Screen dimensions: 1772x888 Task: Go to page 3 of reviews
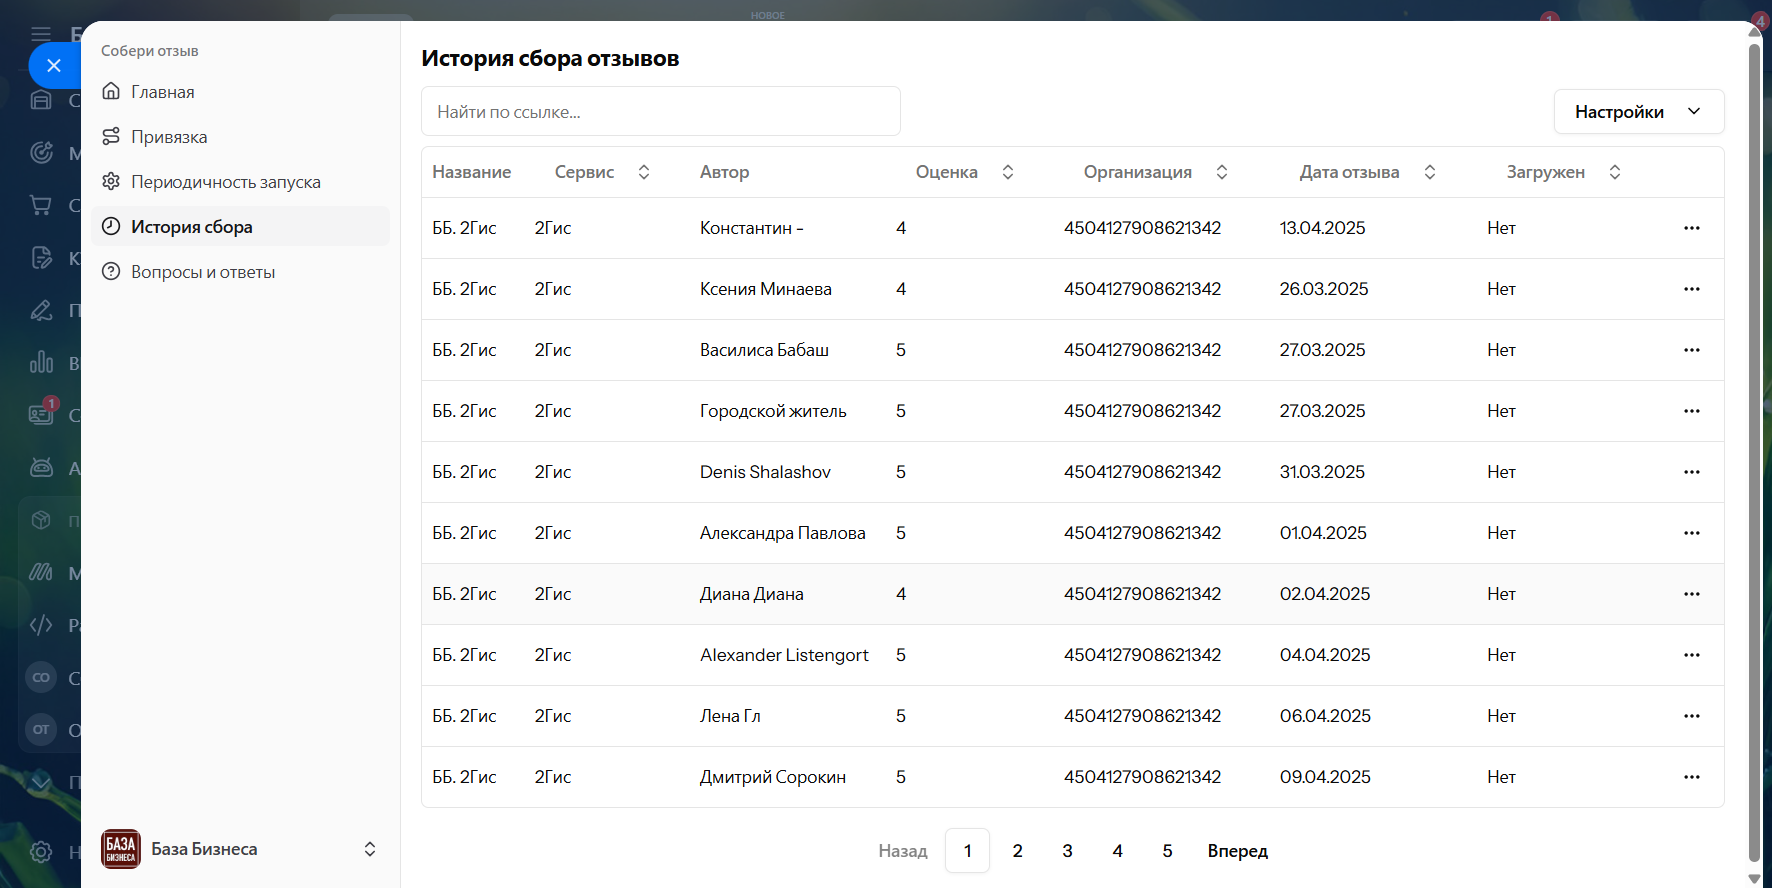pos(1067,851)
